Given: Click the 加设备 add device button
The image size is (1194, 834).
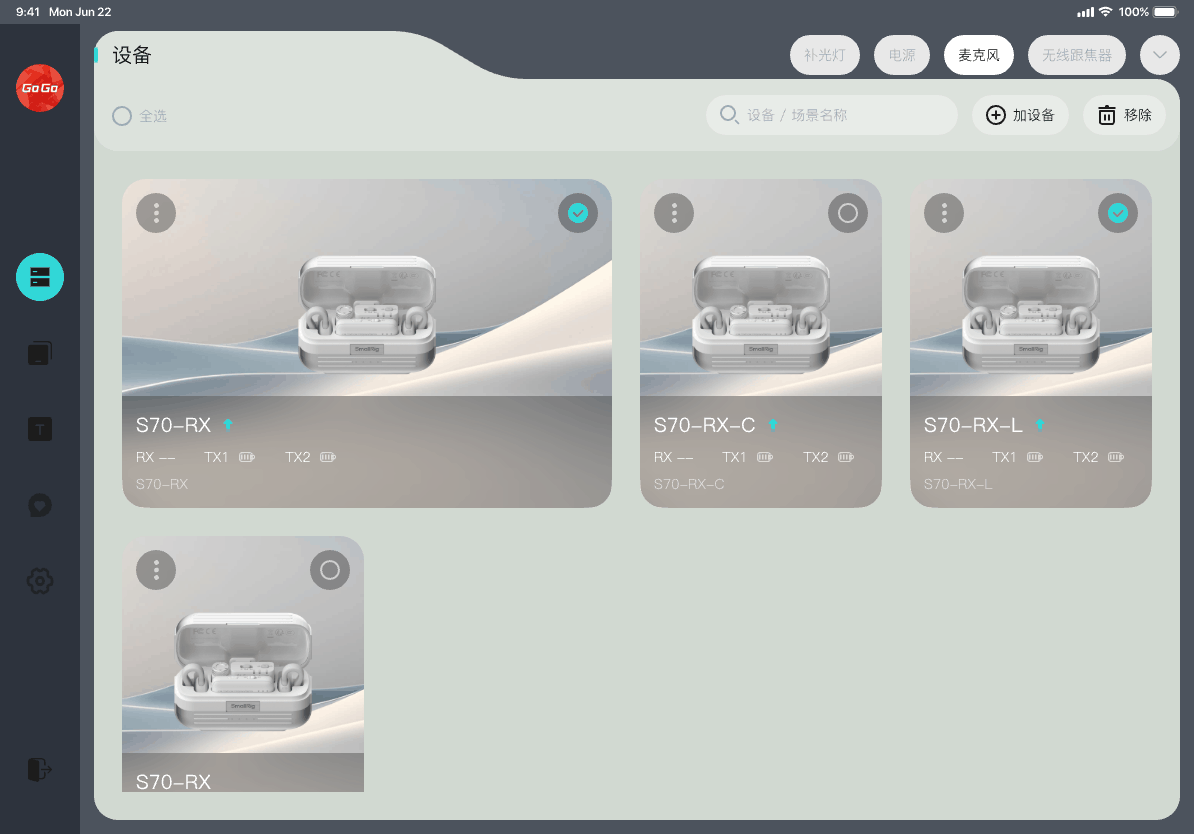Looking at the screenshot, I should (x=1020, y=115).
